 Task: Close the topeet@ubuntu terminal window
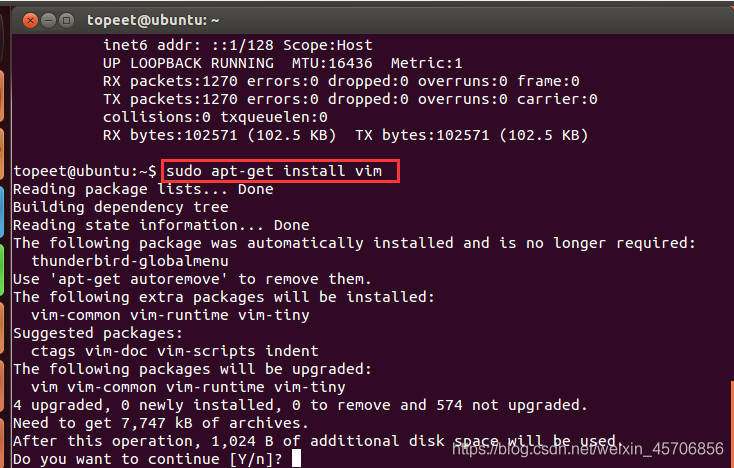tap(31, 19)
